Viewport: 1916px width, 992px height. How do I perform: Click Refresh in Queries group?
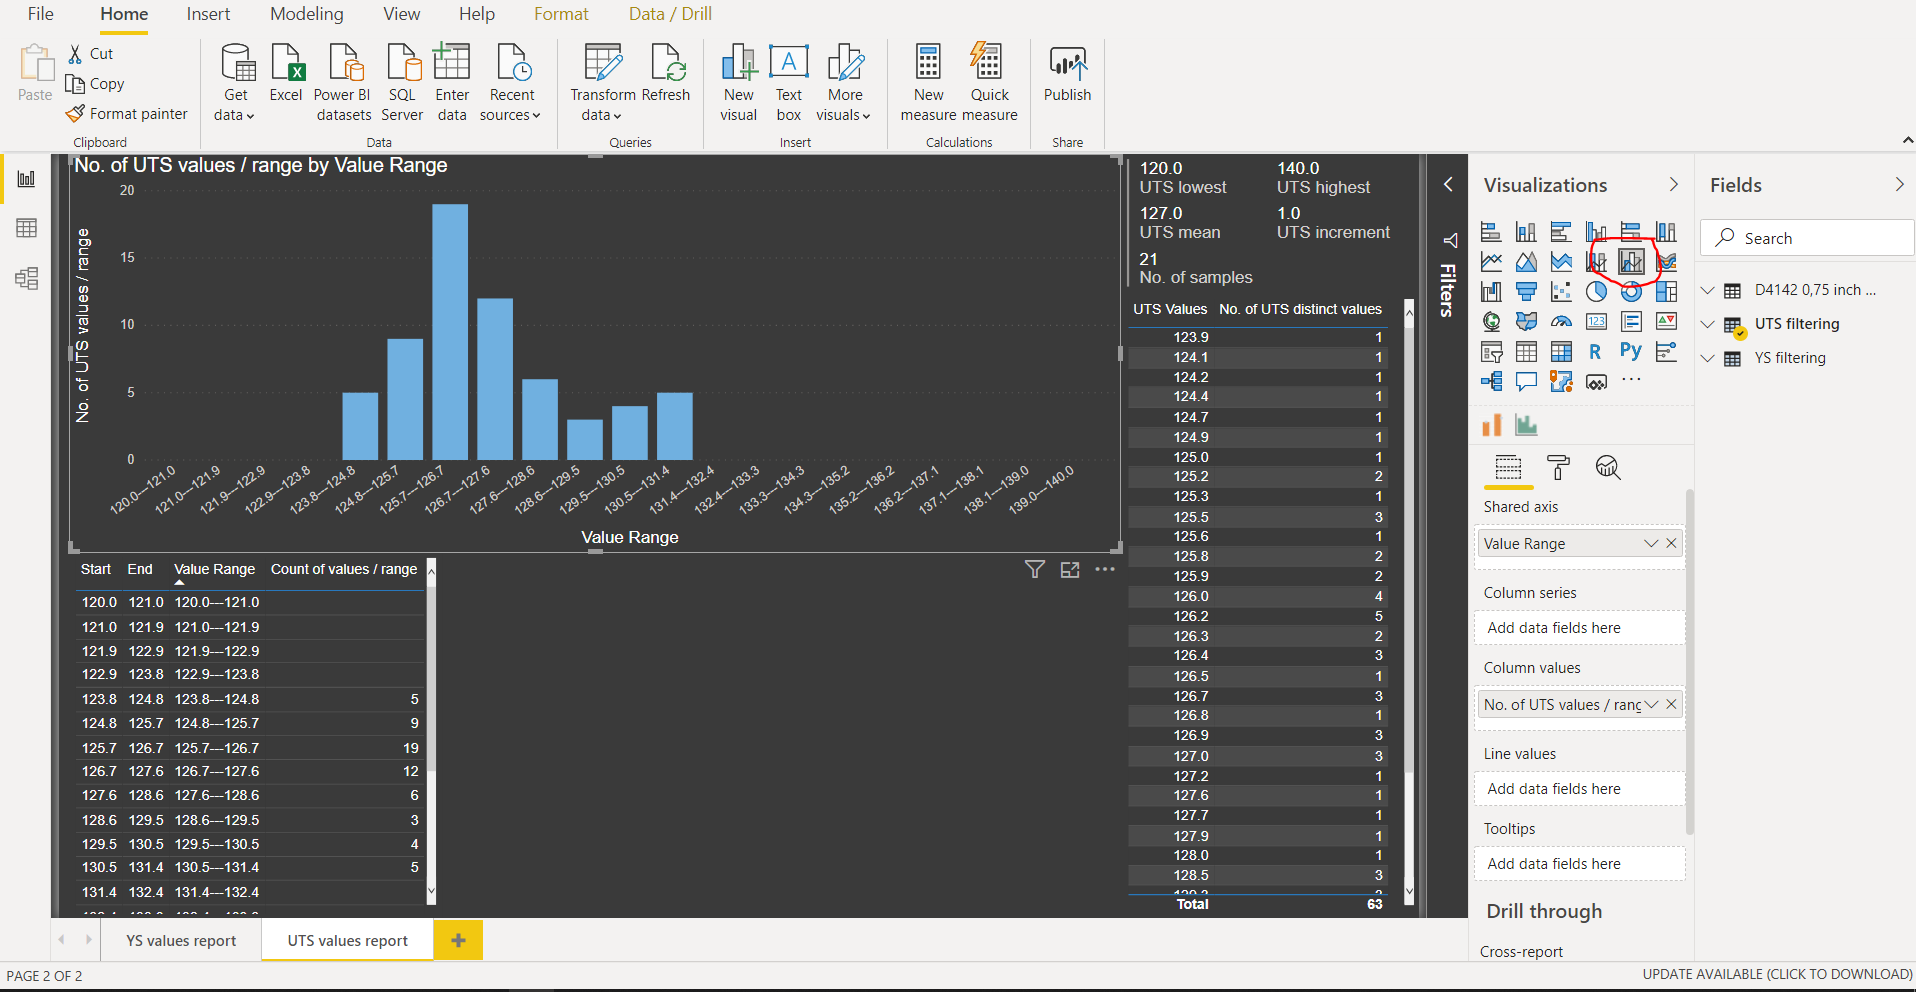click(666, 75)
